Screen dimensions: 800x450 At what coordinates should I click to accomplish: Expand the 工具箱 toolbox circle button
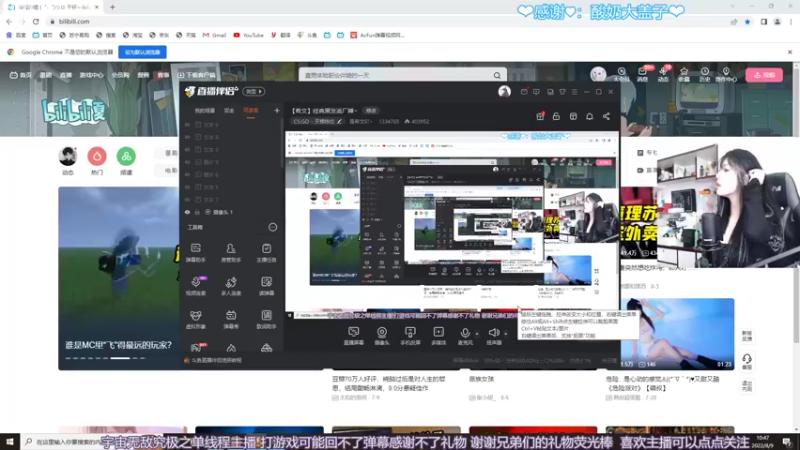(x=273, y=227)
